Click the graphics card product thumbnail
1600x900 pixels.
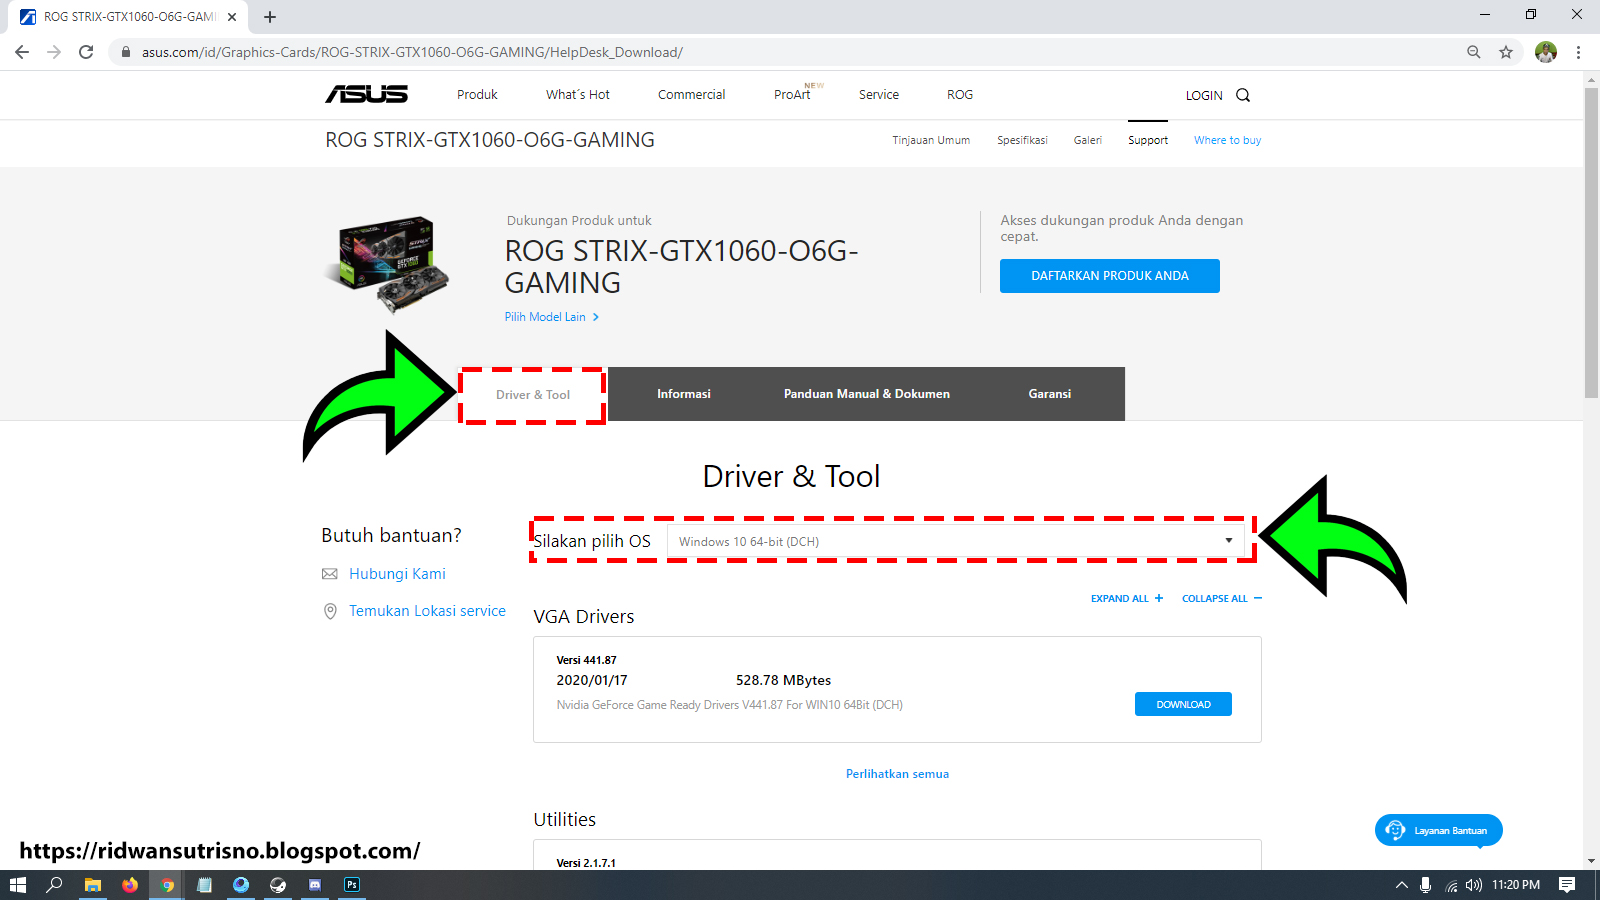(388, 264)
